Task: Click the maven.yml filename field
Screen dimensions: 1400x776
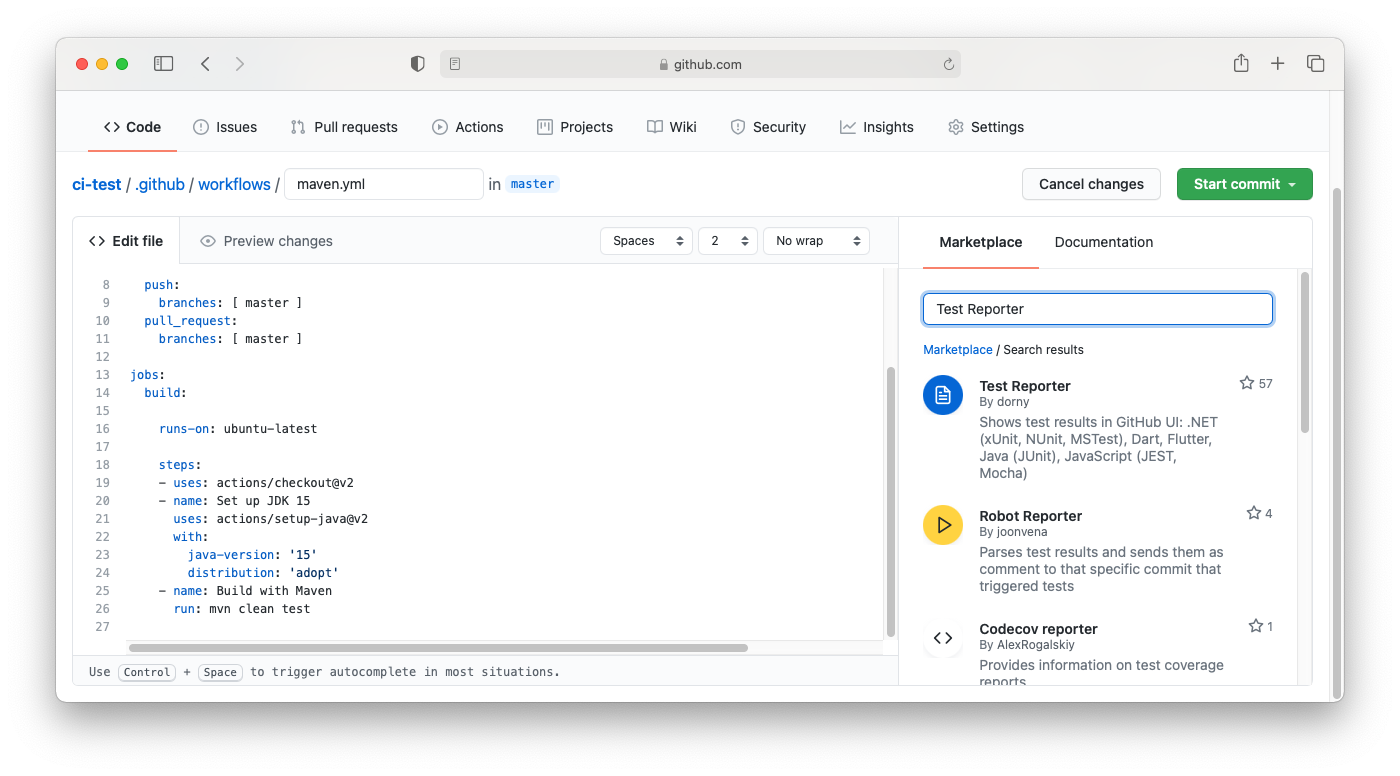Action: 384,184
